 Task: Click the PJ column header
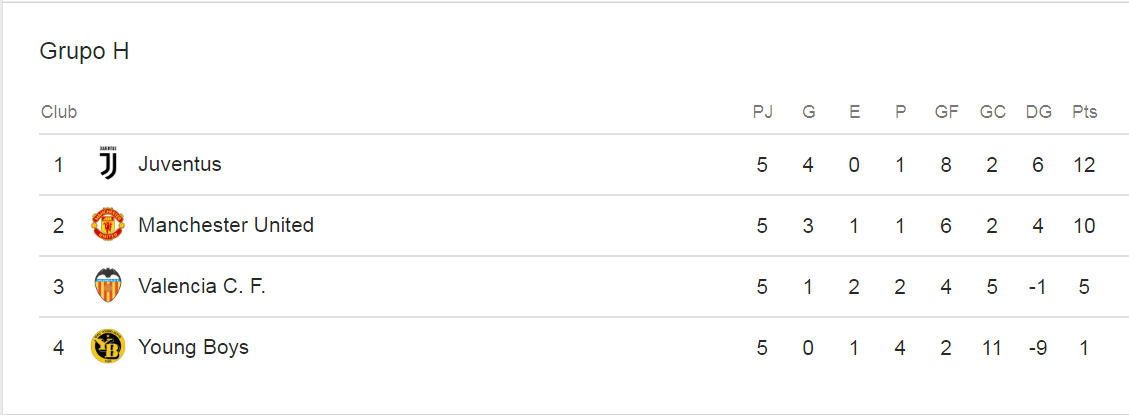pos(763,112)
